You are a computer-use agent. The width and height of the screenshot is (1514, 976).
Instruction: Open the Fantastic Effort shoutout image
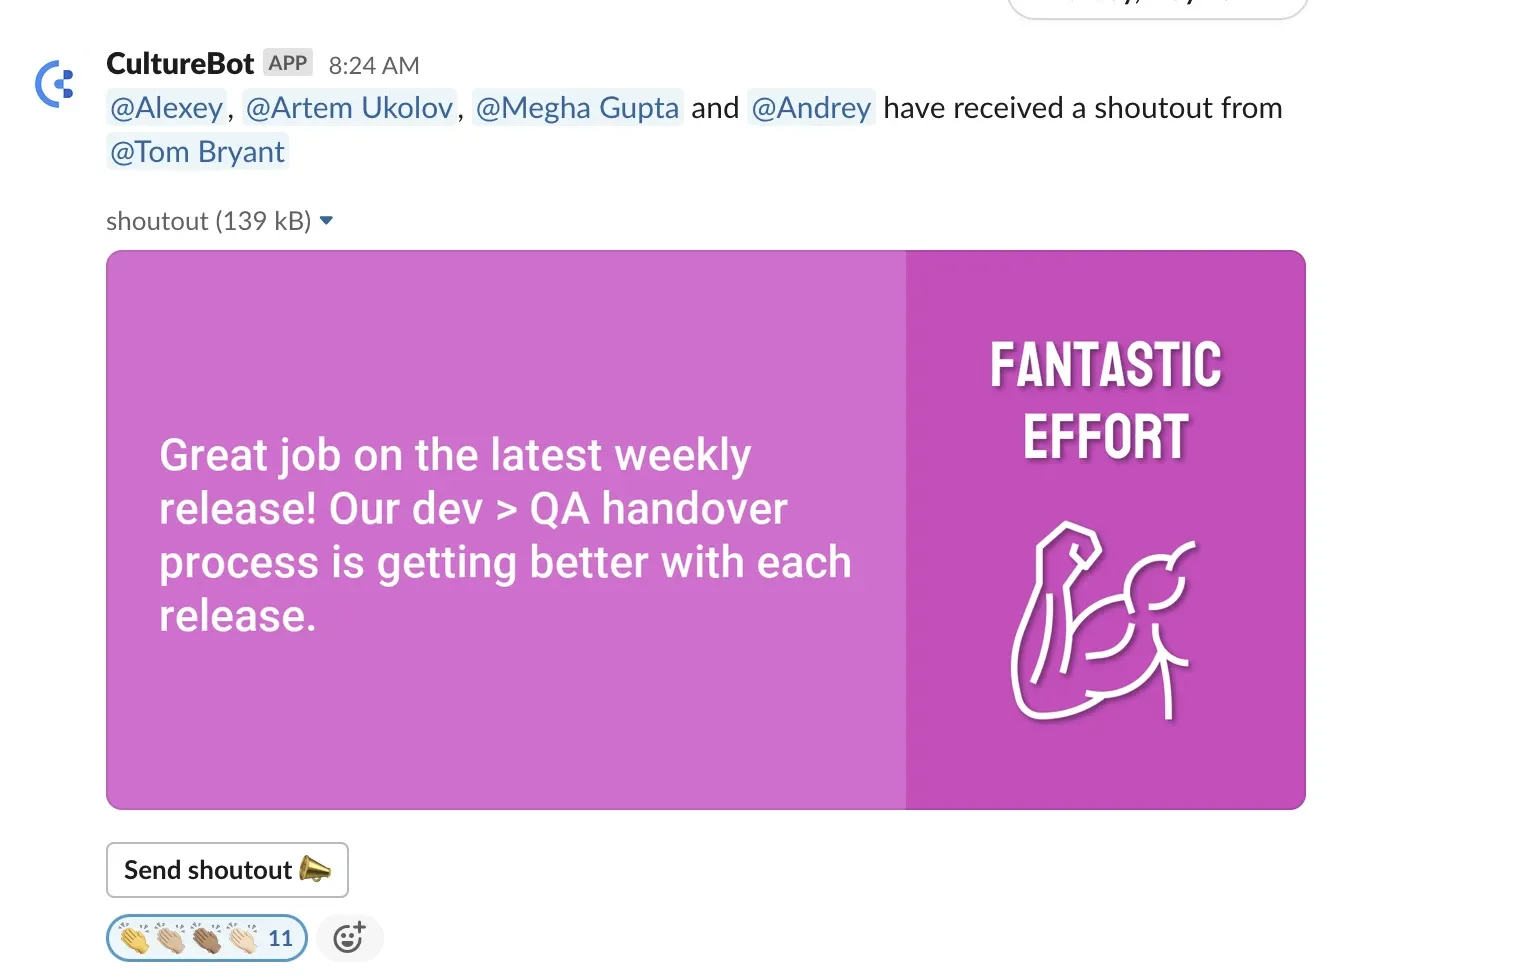[706, 530]
